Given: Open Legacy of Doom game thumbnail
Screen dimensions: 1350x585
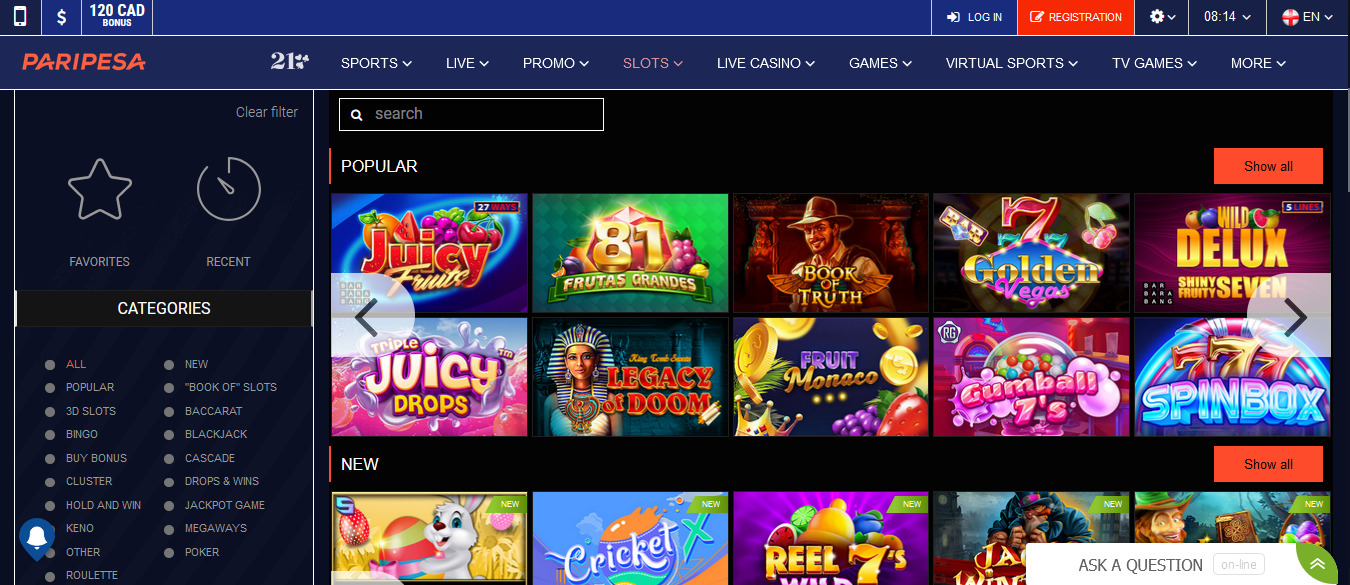Looking at the screenshot, I should [x=630, y=377].
